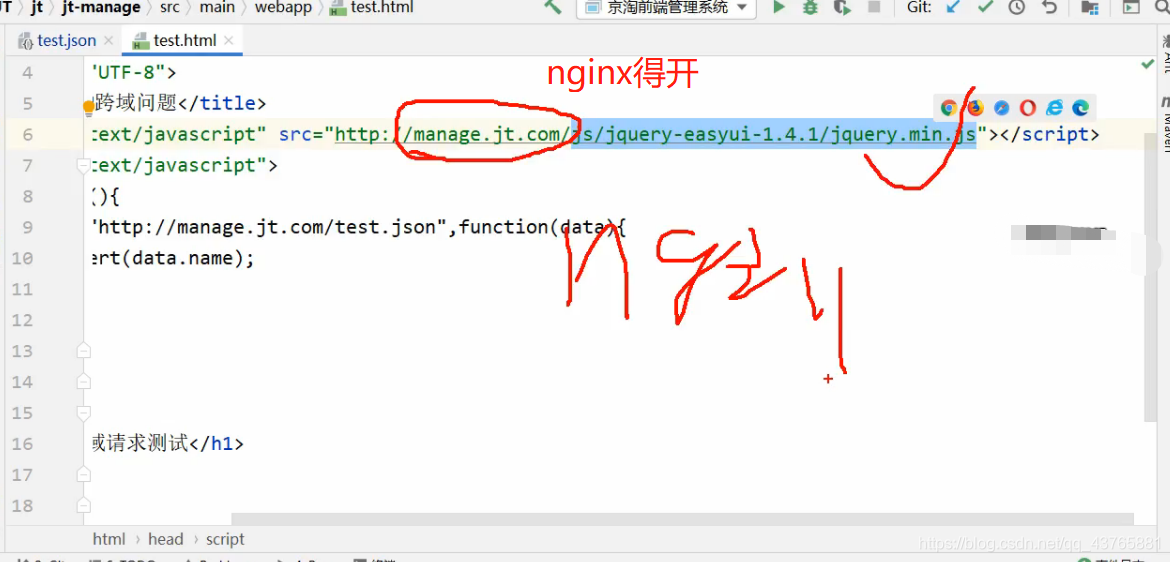Show Git history clock icon
This screenshot has width=1170, height=562.
(1017, 7)
